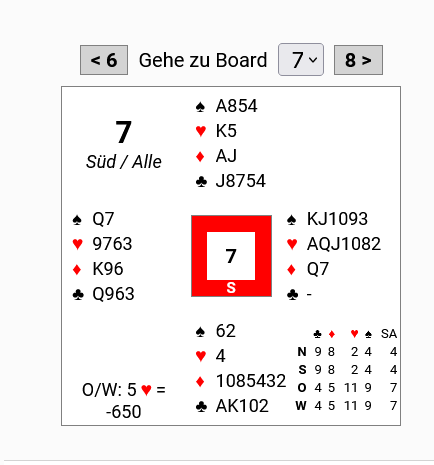This screenshot has height=465, width=434.
Task: Click East's heart suit icon
Action: coord(292,244)
